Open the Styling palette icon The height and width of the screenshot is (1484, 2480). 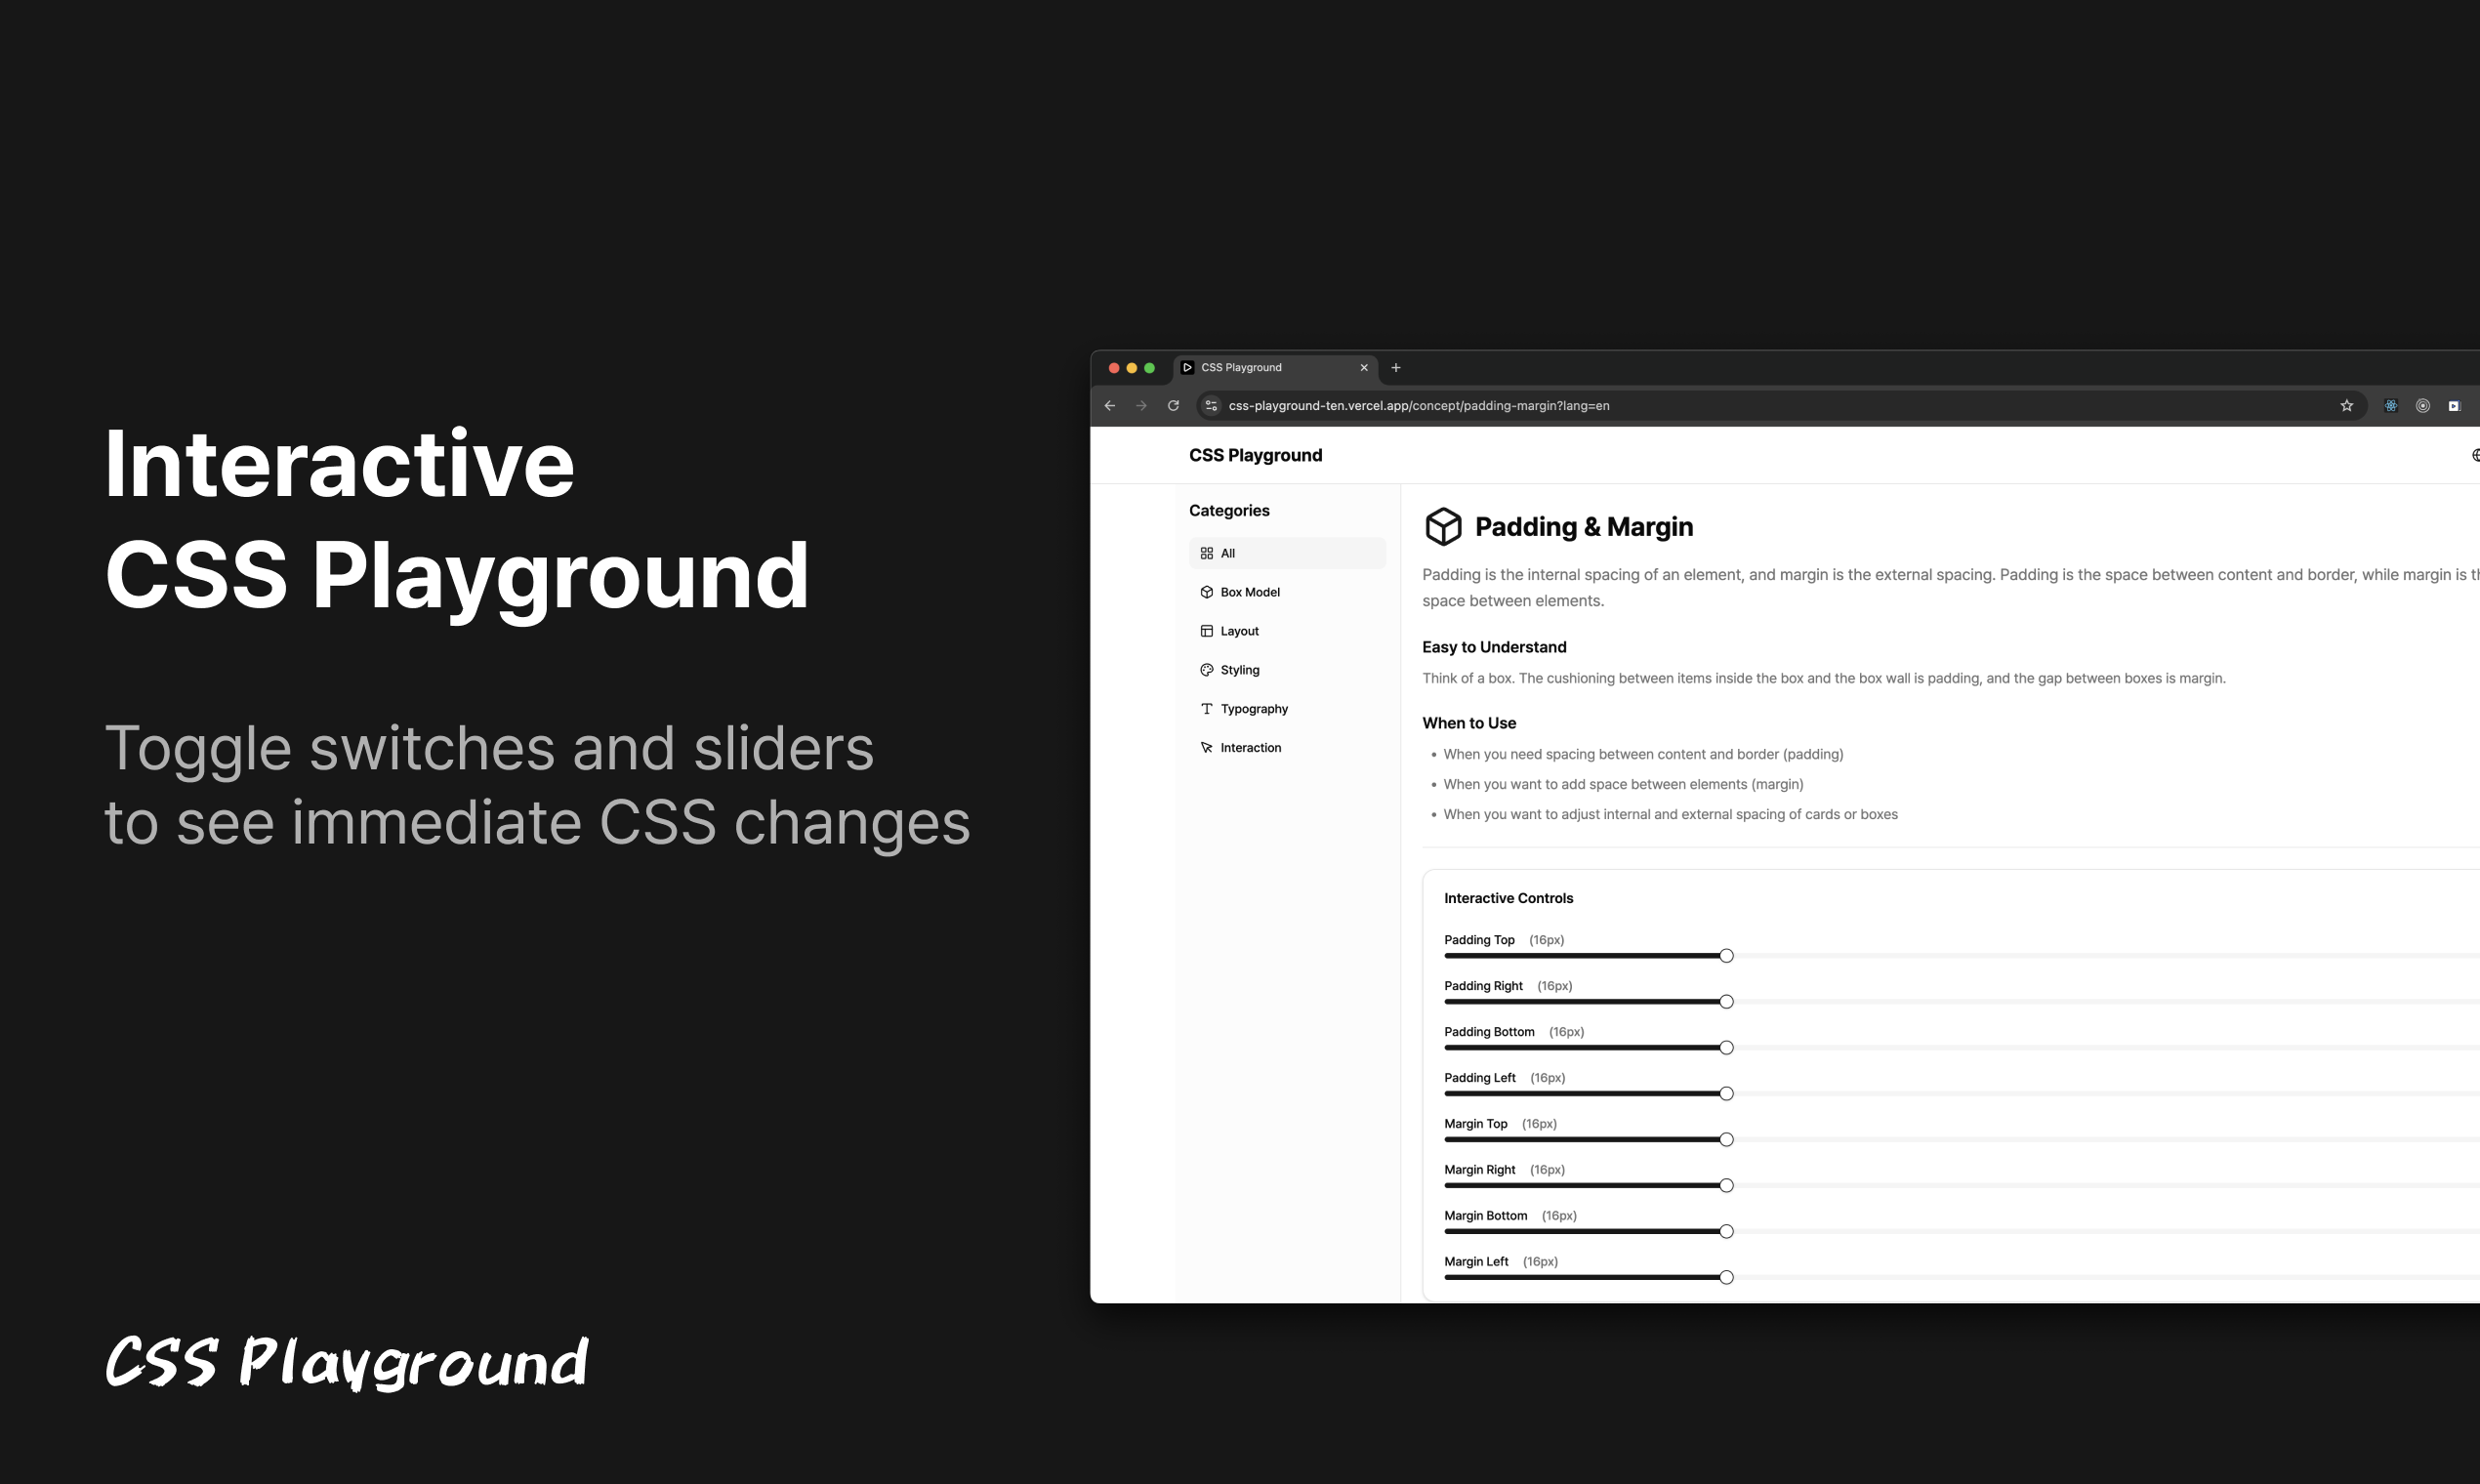coord(1207,670)
